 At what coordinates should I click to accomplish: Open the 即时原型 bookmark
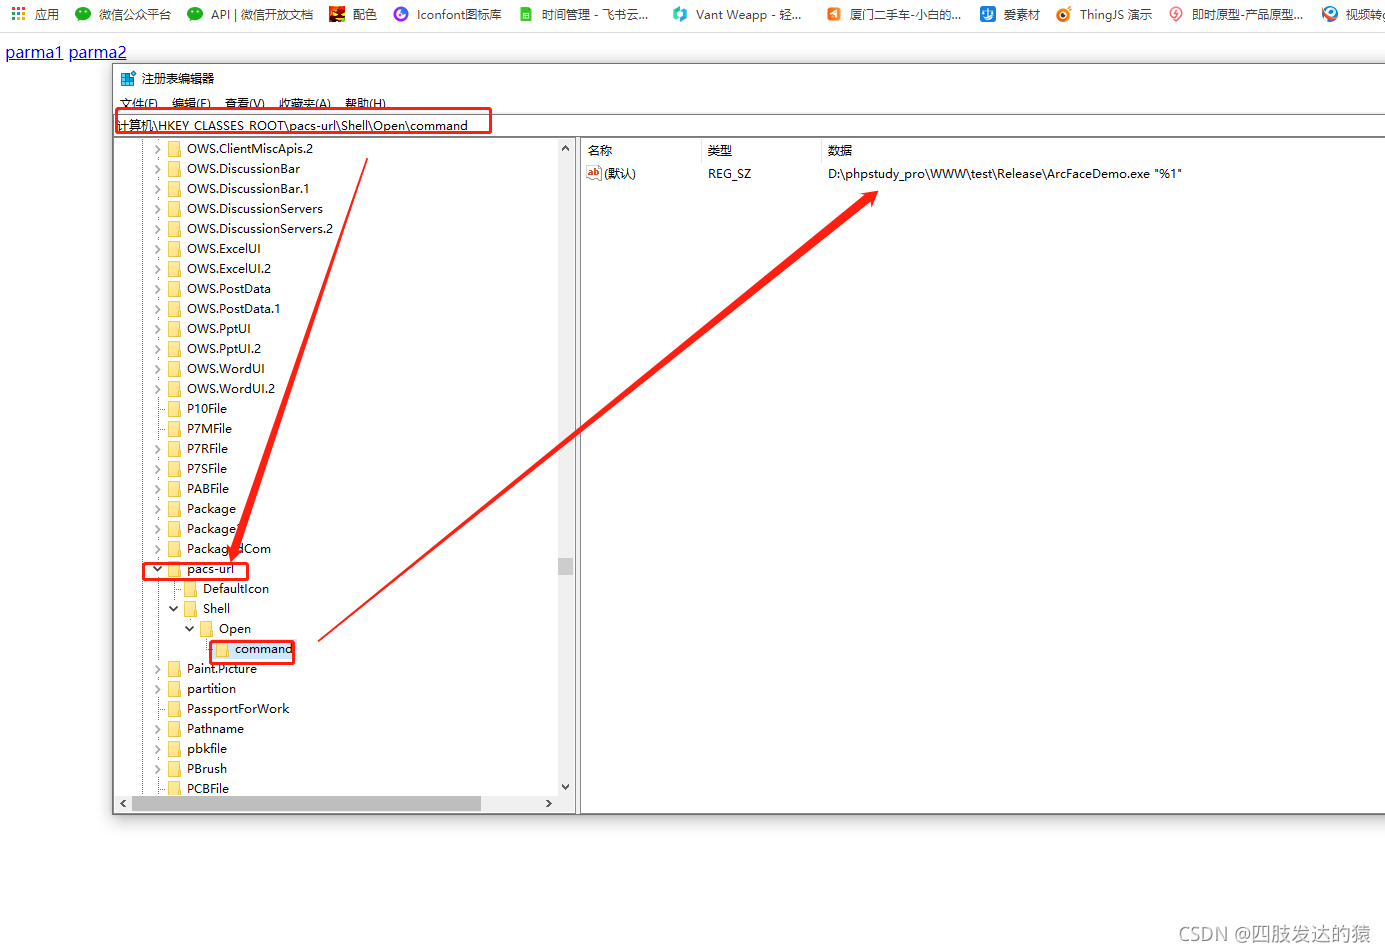pyautogui.click(x=1236, y=14)
